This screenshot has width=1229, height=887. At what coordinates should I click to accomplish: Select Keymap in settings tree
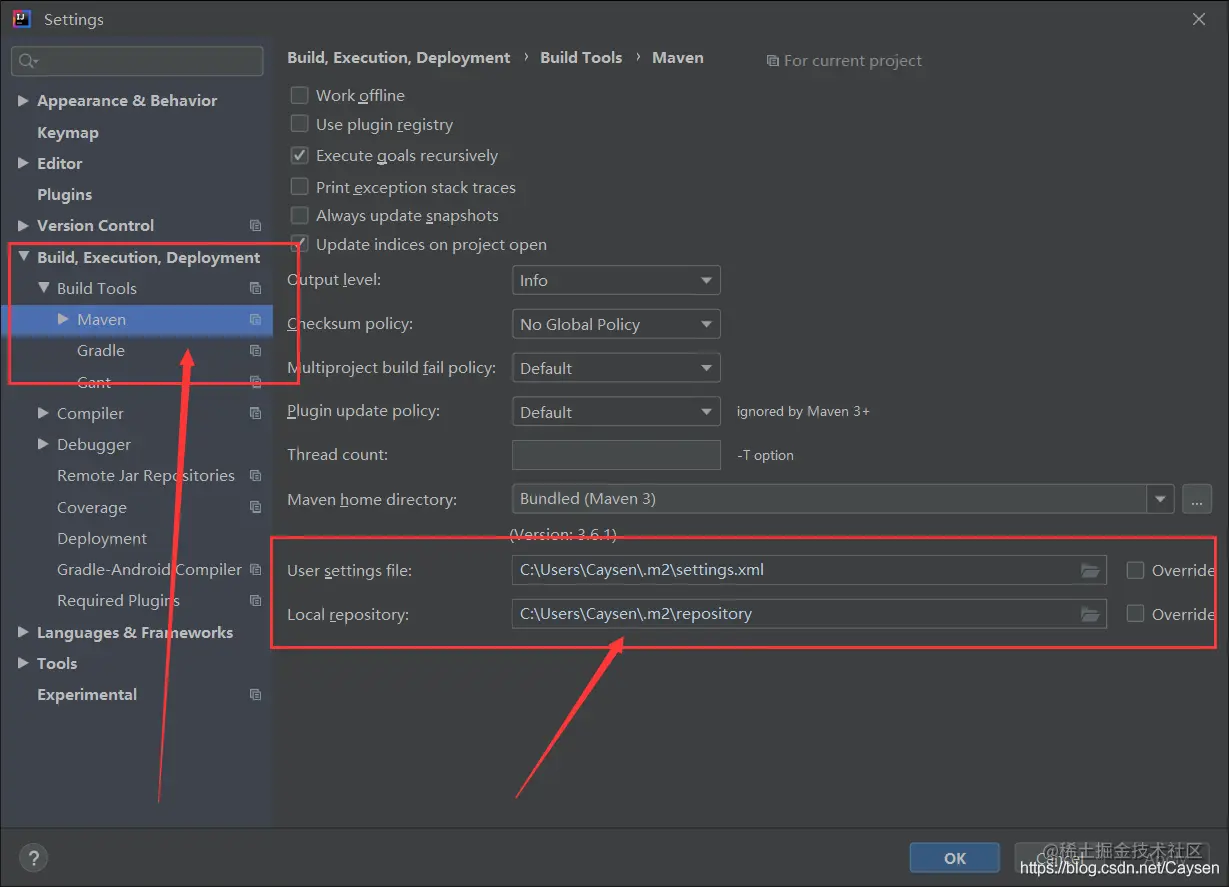tap(68, 132)
